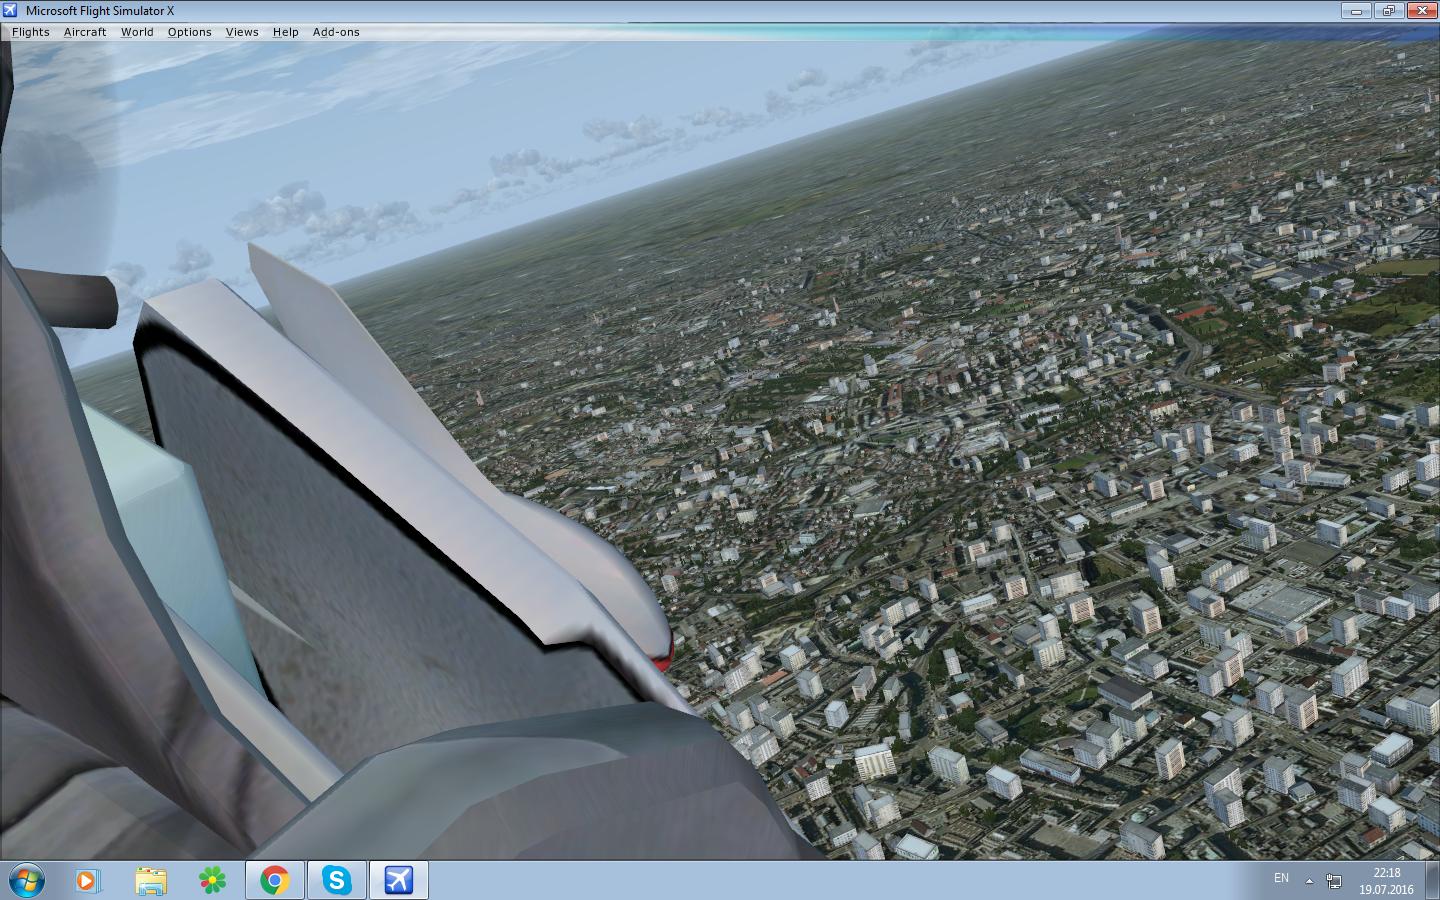
Task: Open ICQ flower icon in taskbar
Action: pos(212,880)
